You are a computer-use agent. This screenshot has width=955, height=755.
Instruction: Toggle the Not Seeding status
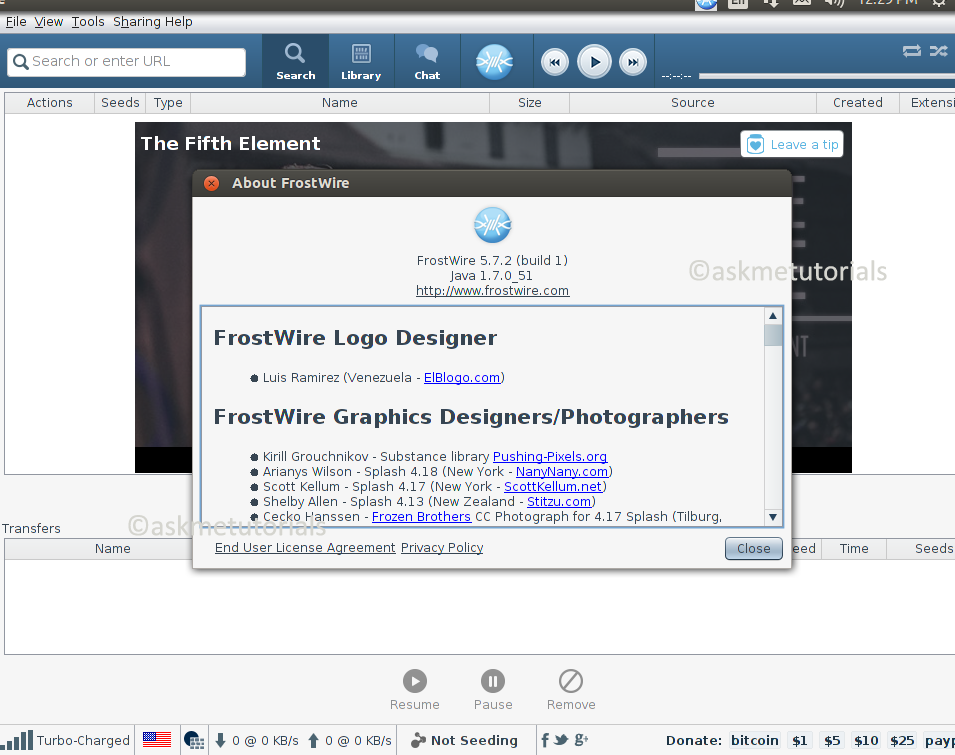click(x=465, y=740)
